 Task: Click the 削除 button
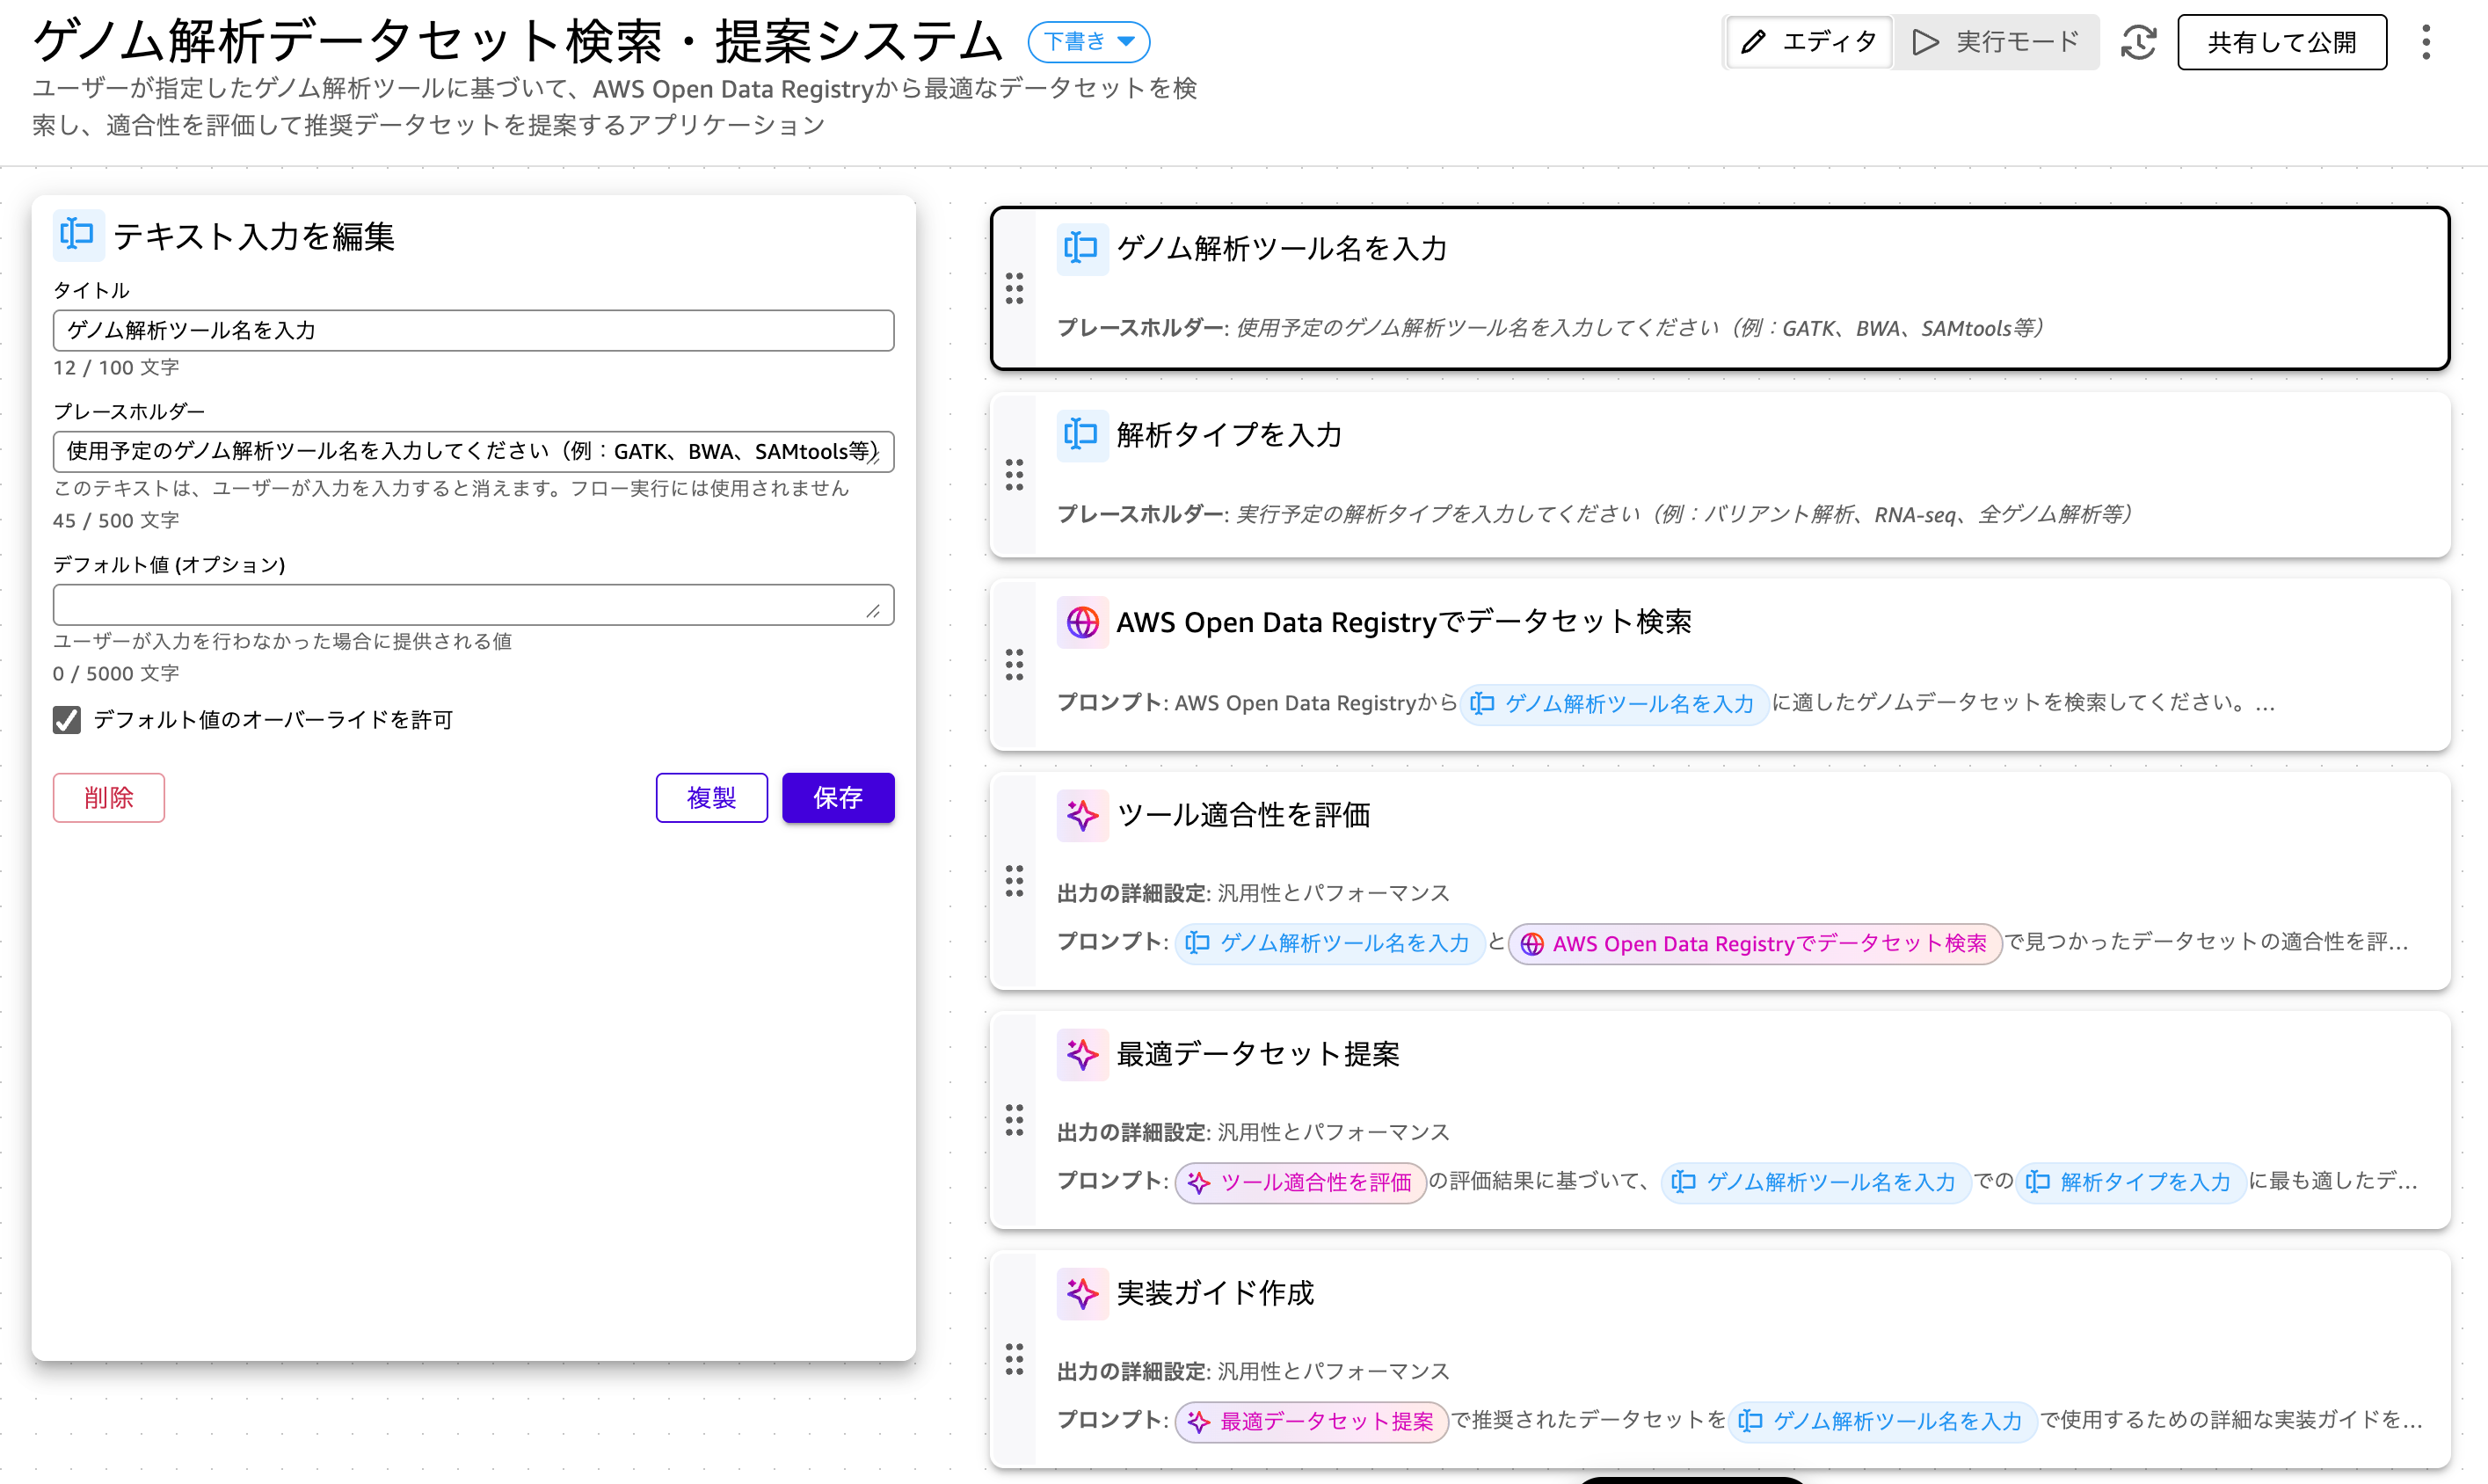point(108,797)
